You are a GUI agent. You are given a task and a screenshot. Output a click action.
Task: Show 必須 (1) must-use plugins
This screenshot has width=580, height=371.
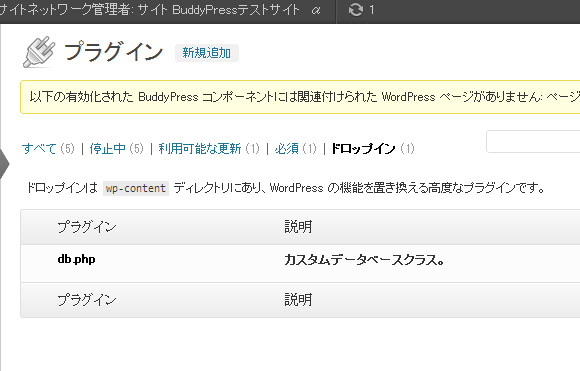[296, 149]
